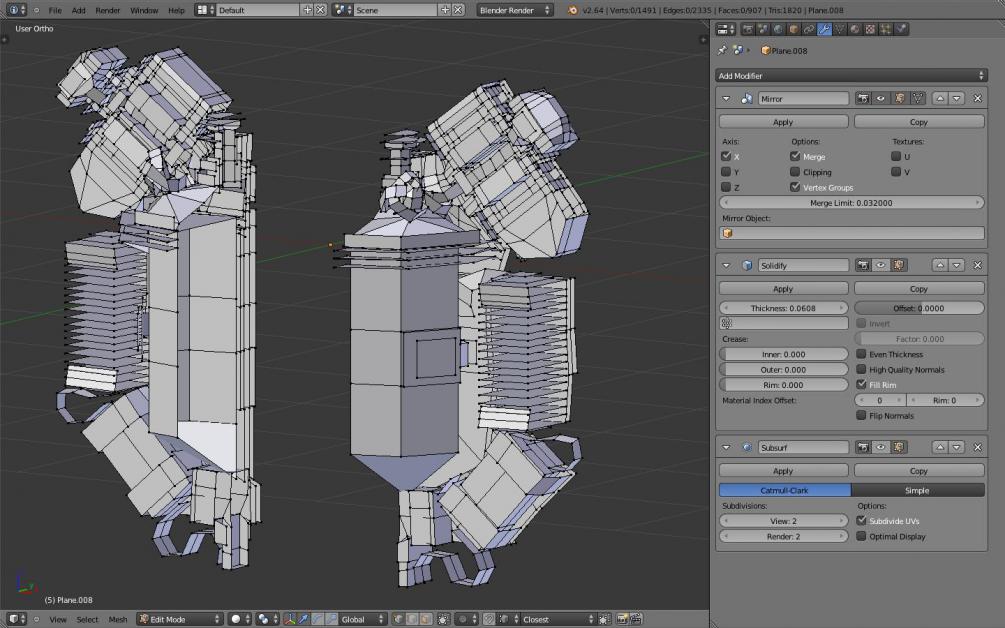Apply the Mirror modifier
Image resolution: width=1005 pixels, height=628 pixels.
click(x=783, y=122)
